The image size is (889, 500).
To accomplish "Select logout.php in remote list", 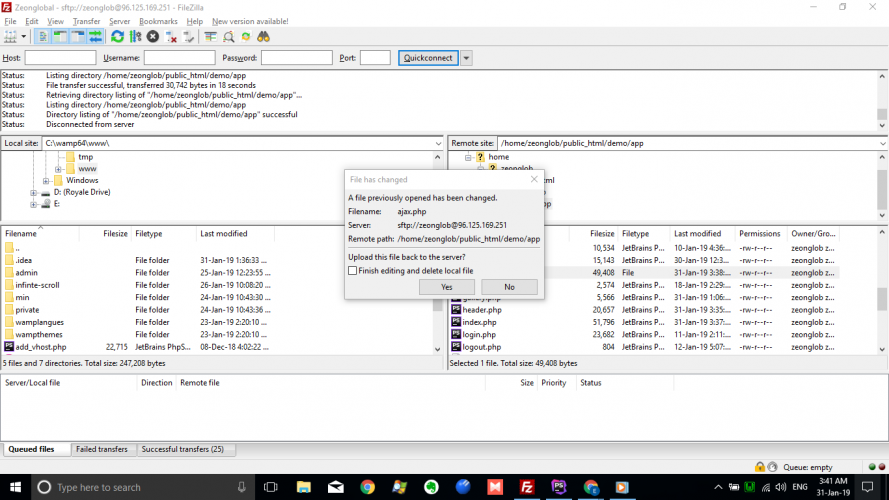I will [481, 347].
